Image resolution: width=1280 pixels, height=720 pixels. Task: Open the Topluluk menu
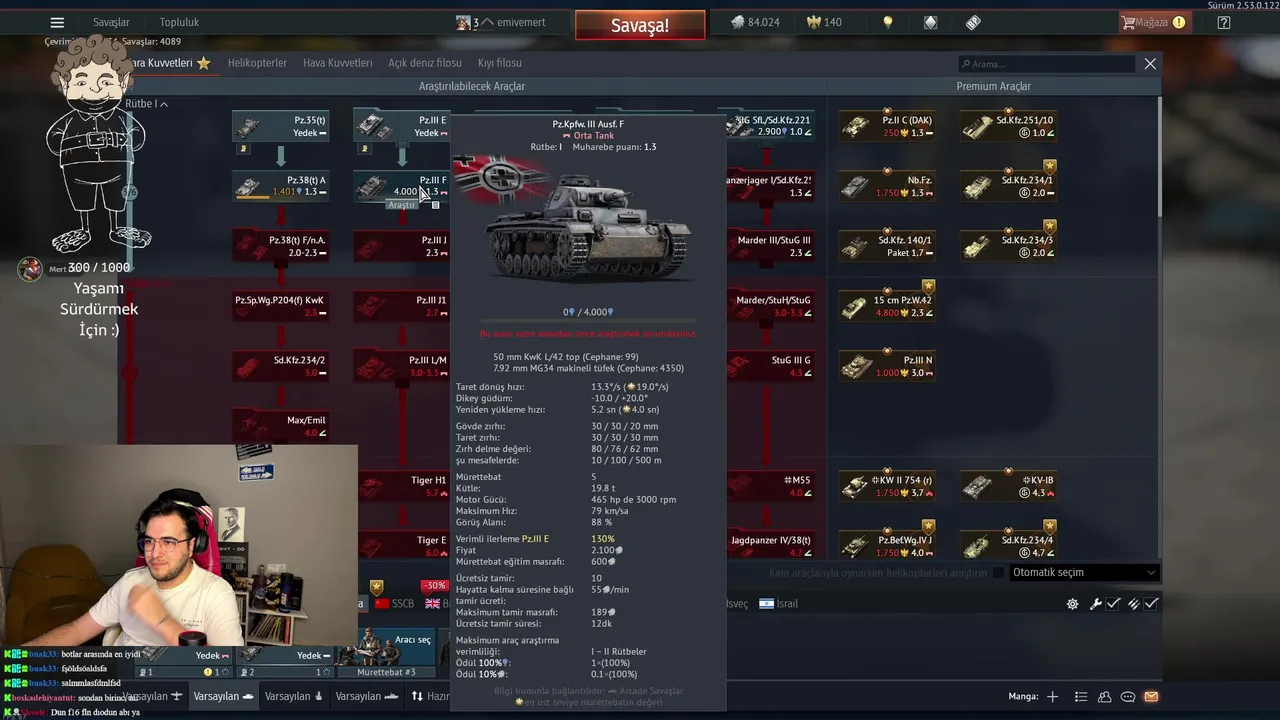coord(179,22)
